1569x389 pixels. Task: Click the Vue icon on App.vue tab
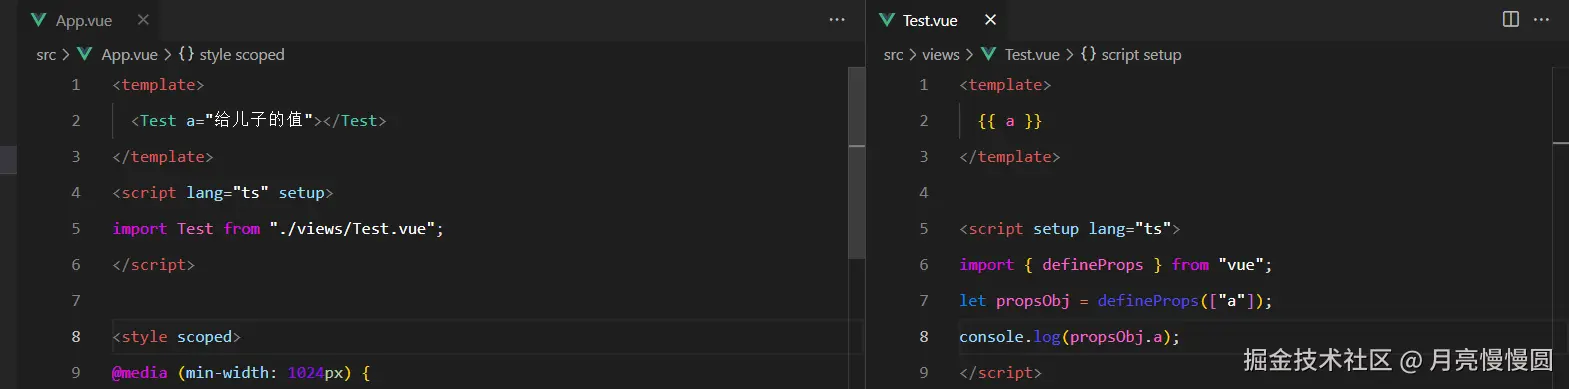pyautogui.click(x=39, y=20)
